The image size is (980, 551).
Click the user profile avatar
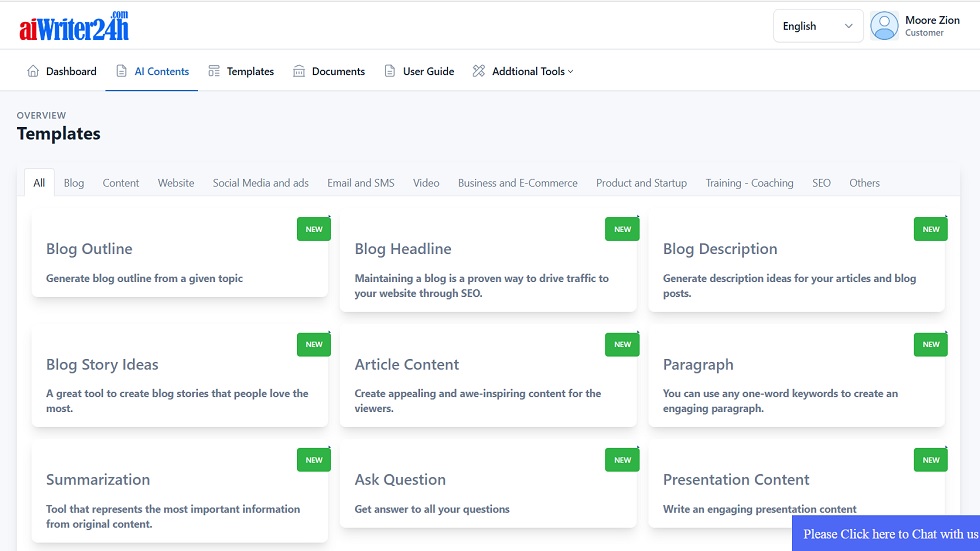(884, 26)
